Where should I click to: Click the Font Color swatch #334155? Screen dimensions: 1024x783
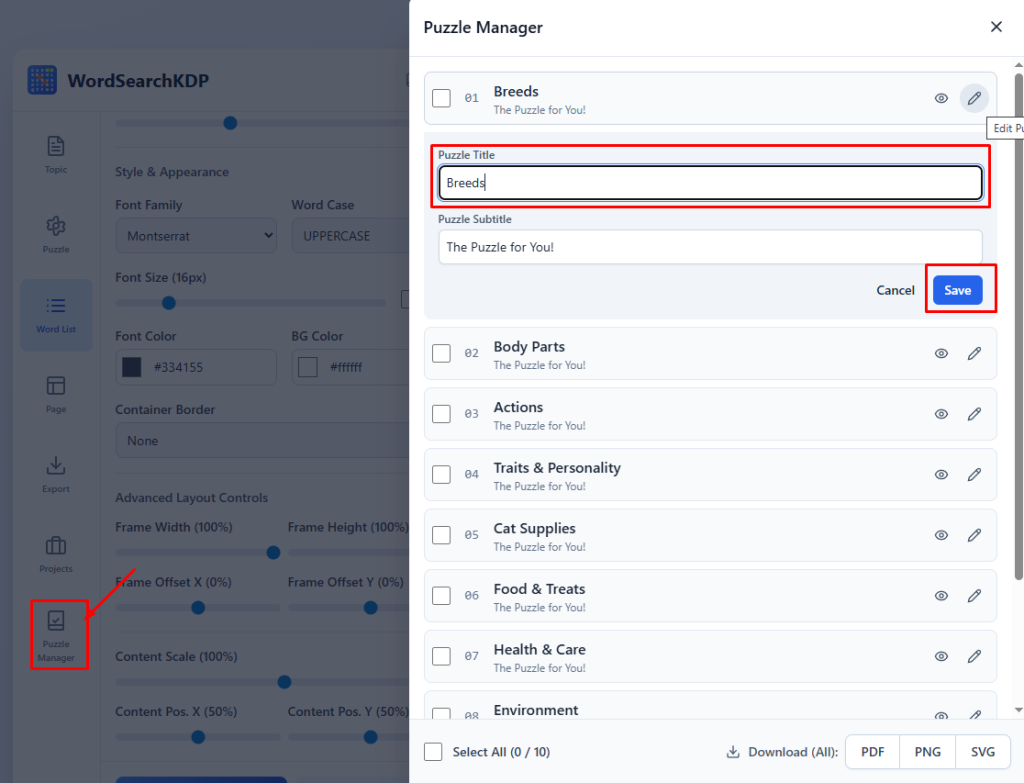point(131,367)
